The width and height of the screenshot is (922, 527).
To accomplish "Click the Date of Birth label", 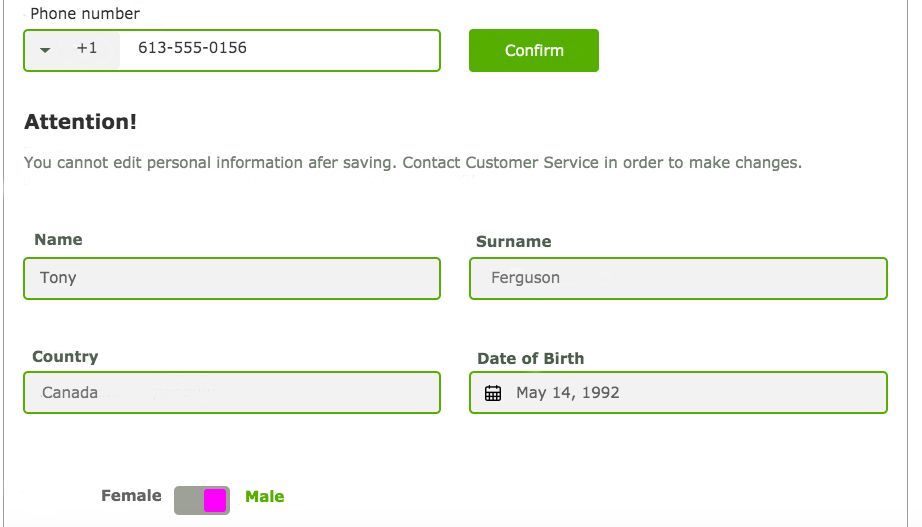I will pyautogui.click(x=530, y=359).
